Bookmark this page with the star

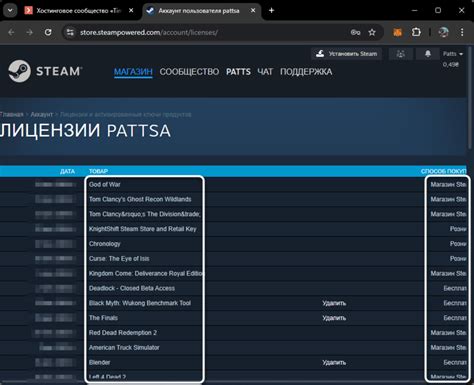pyautogui.click(x=372, y=32)
